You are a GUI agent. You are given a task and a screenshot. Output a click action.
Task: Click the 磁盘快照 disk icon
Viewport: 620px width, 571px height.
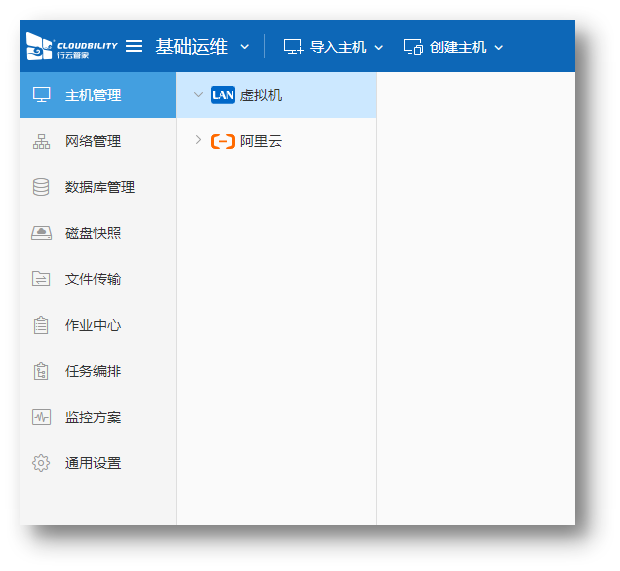coord(42,233)
